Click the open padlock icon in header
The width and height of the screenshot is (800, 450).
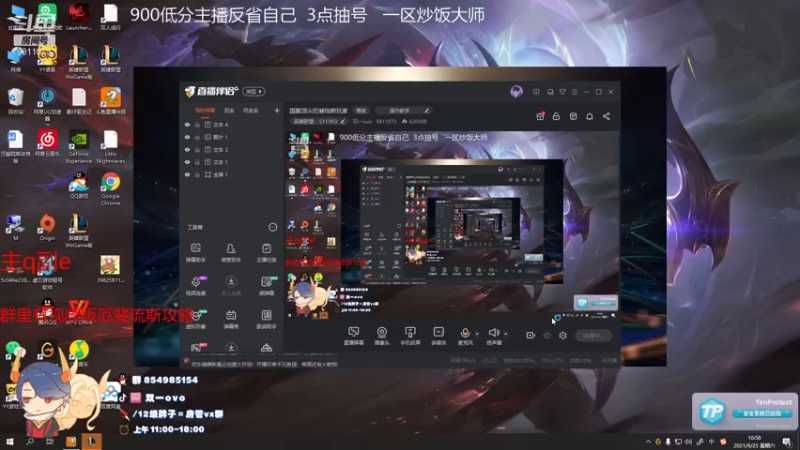(556, 116)
